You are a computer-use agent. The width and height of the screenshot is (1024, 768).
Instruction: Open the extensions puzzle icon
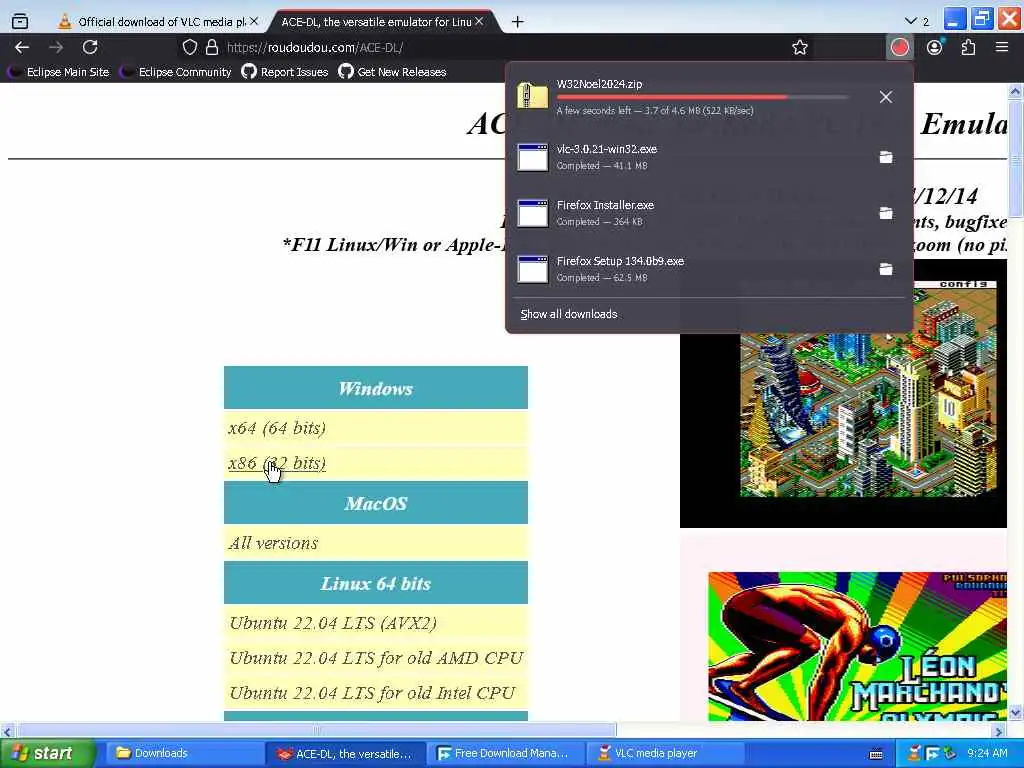pyautogui.click(x=968, y=47)
